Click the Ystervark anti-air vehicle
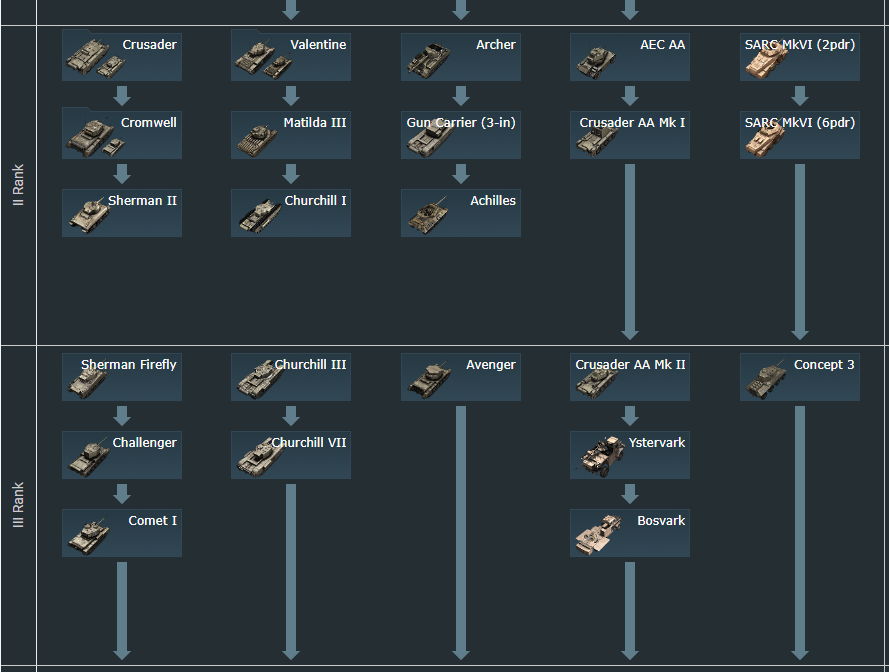The height and width of the screenshot is (672, 889). pos(630,454)
